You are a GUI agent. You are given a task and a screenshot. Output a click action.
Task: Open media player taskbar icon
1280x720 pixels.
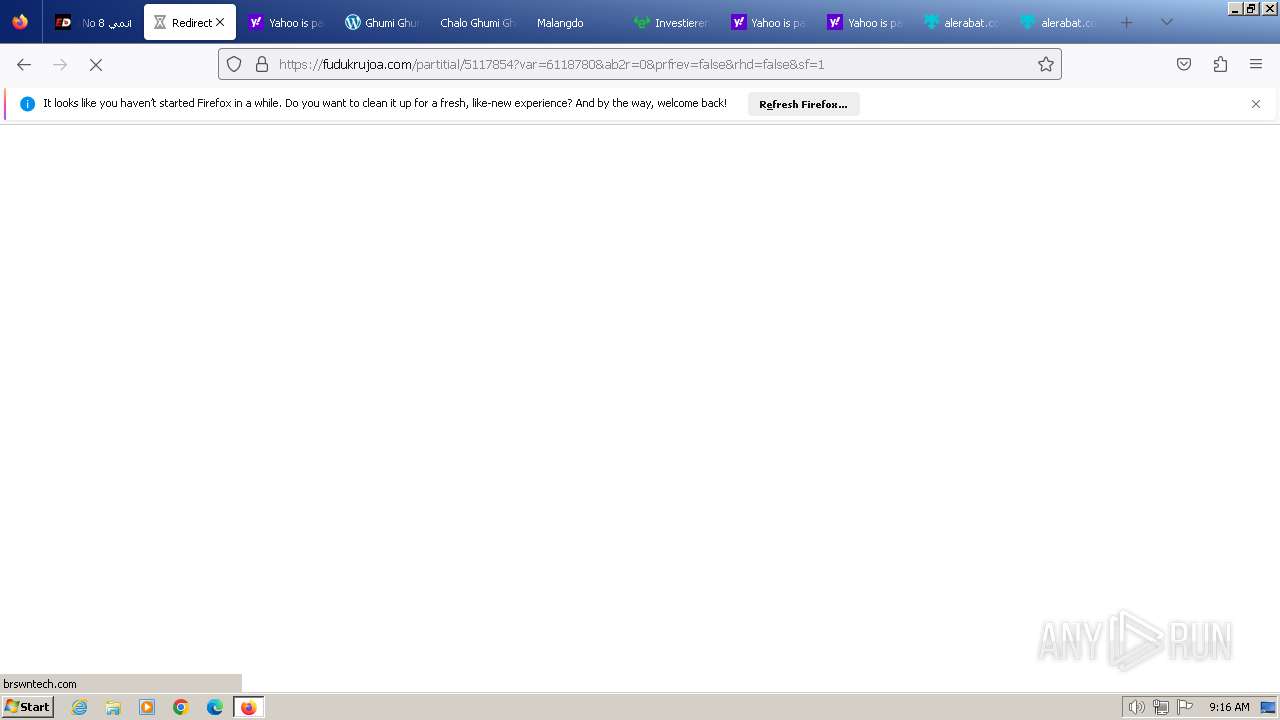click(147, 707)
